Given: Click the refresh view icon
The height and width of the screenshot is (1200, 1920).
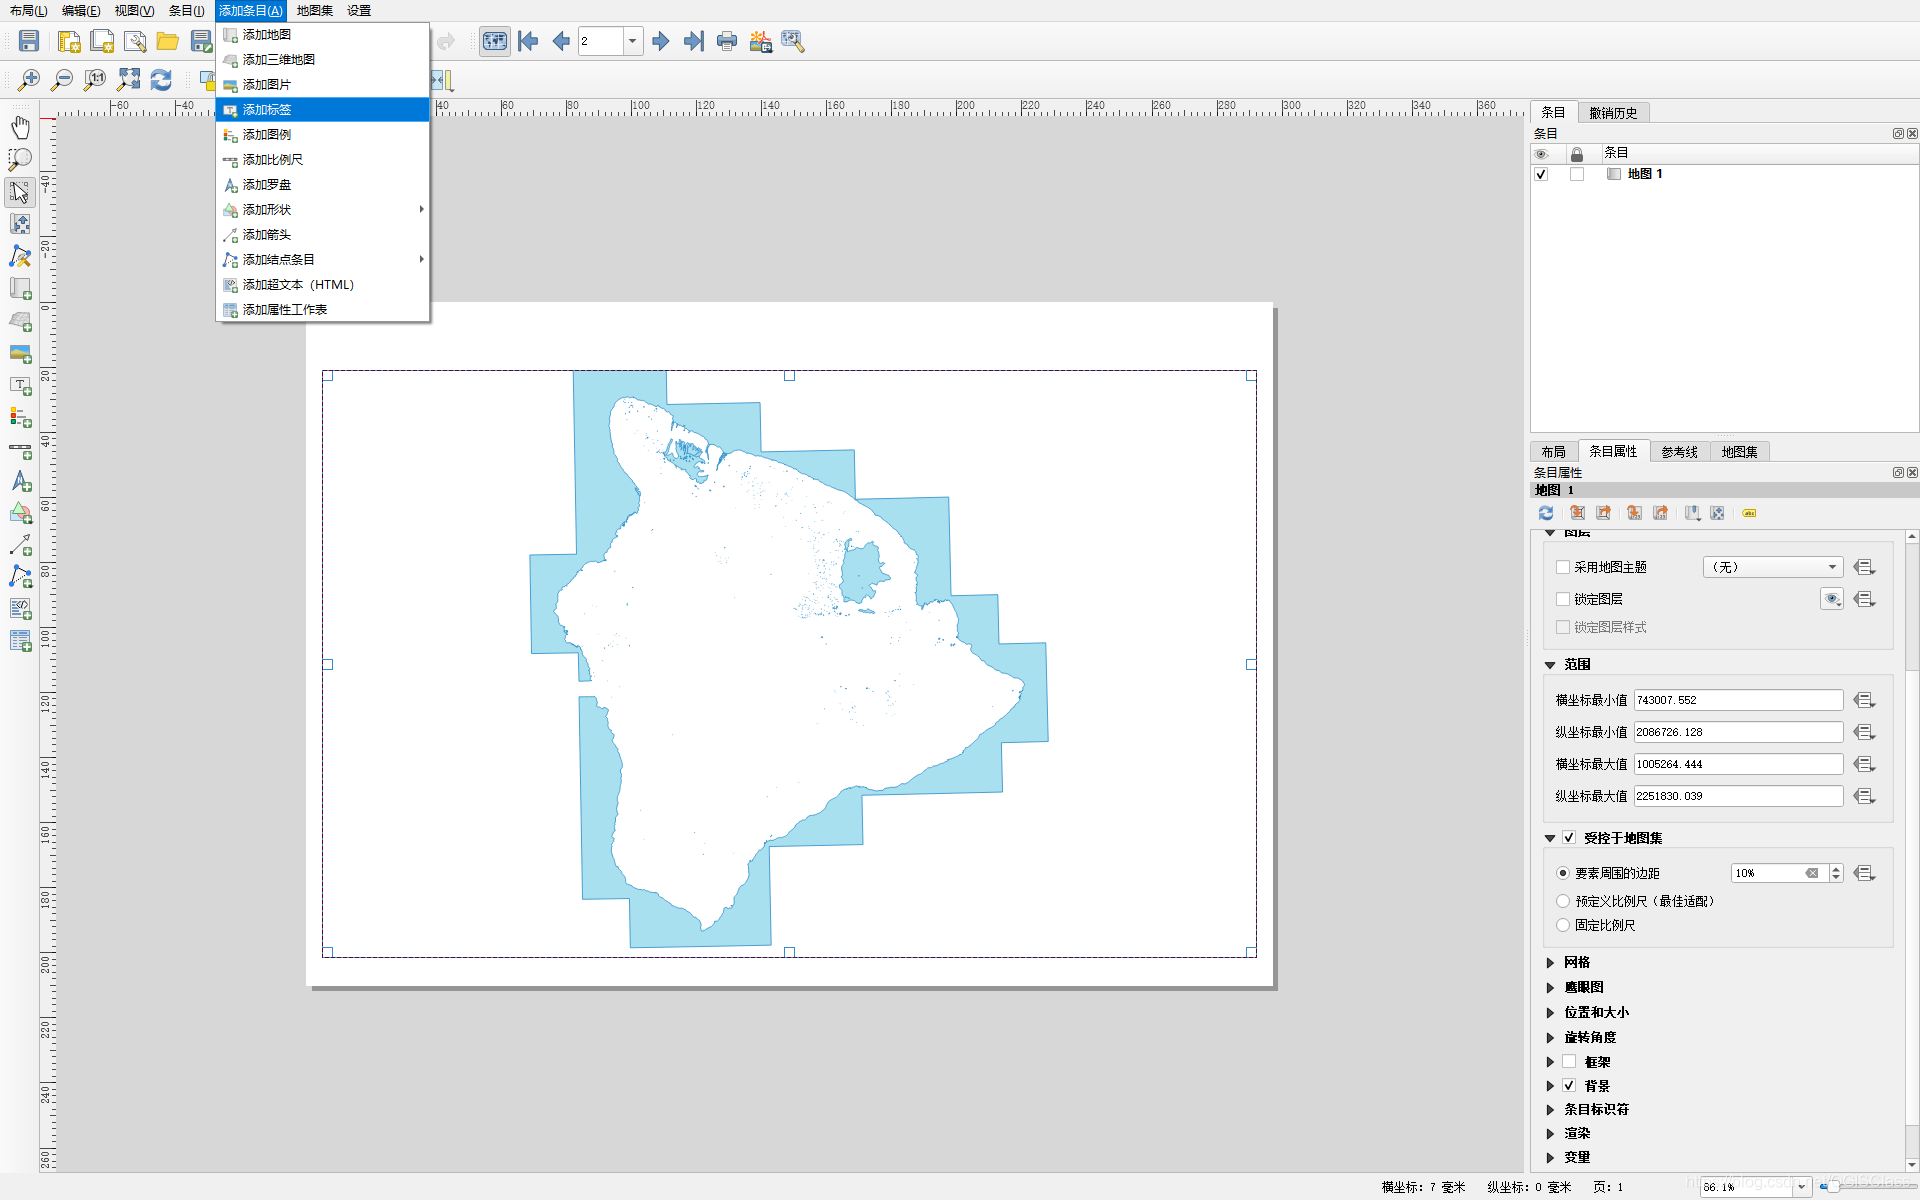Looking at the screenshot, I should 161,79.
